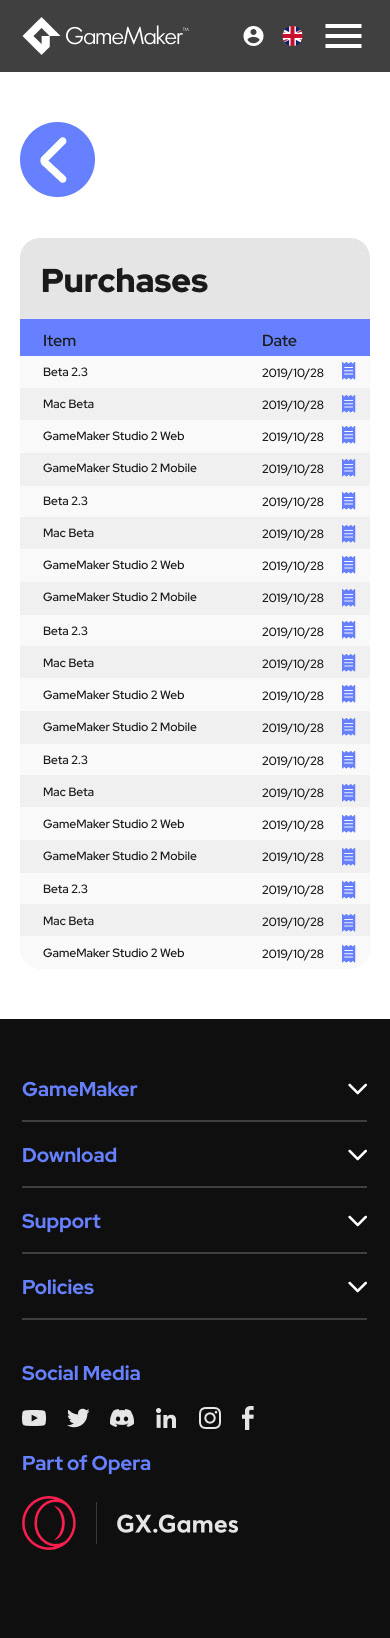Go back using the blue arrow button

58,159
